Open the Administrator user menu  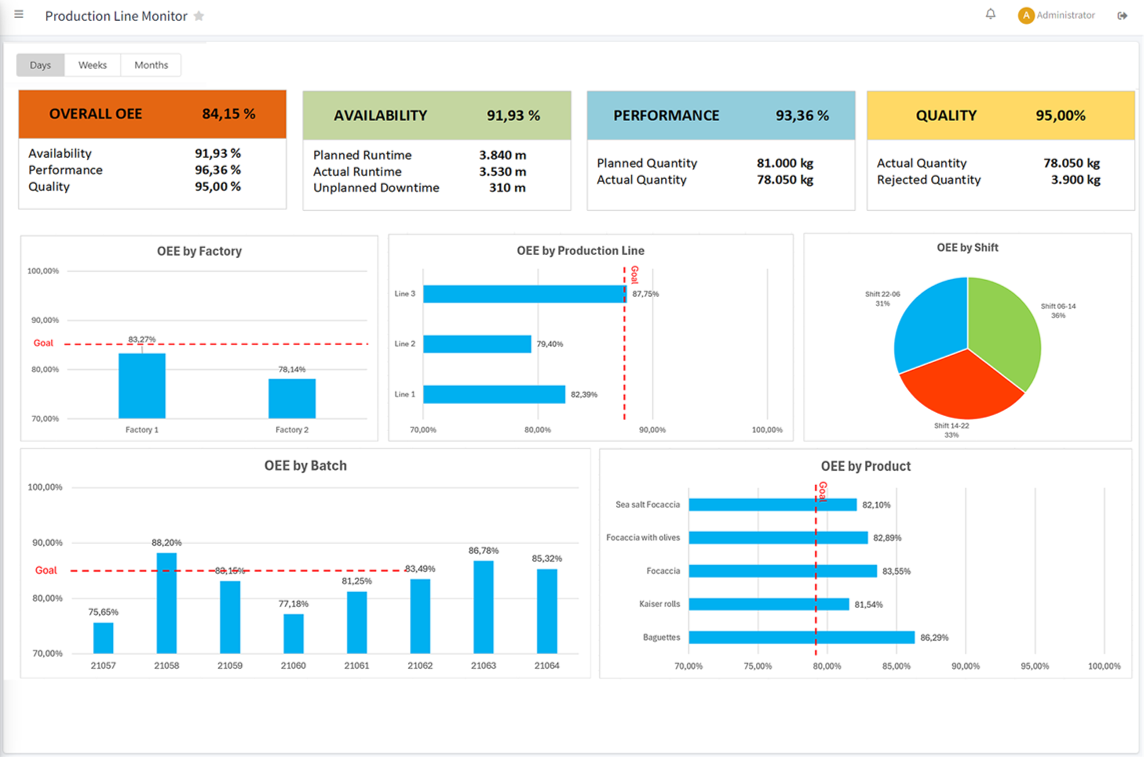tap(1065, 16)
